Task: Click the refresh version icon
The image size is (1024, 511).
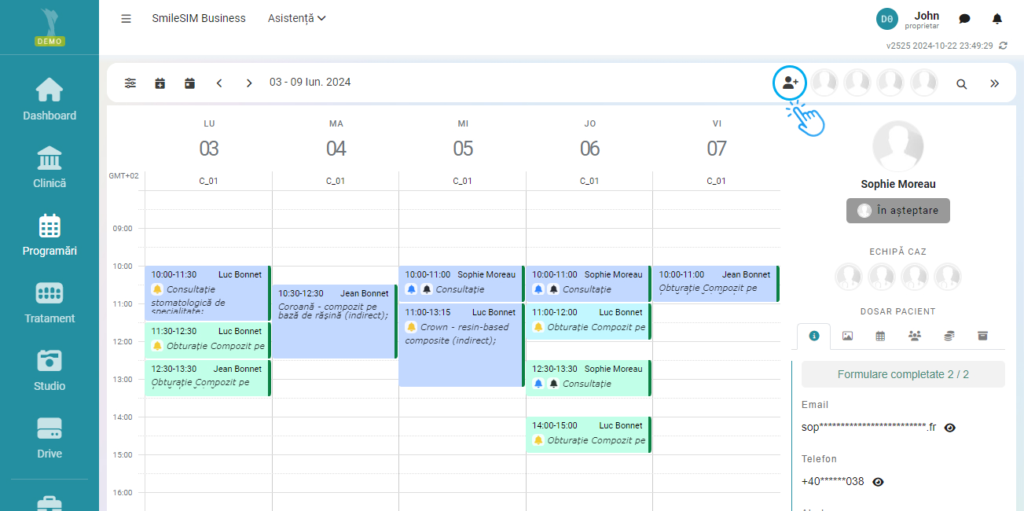Action: pyautogui.click(x=1003, y=46)
